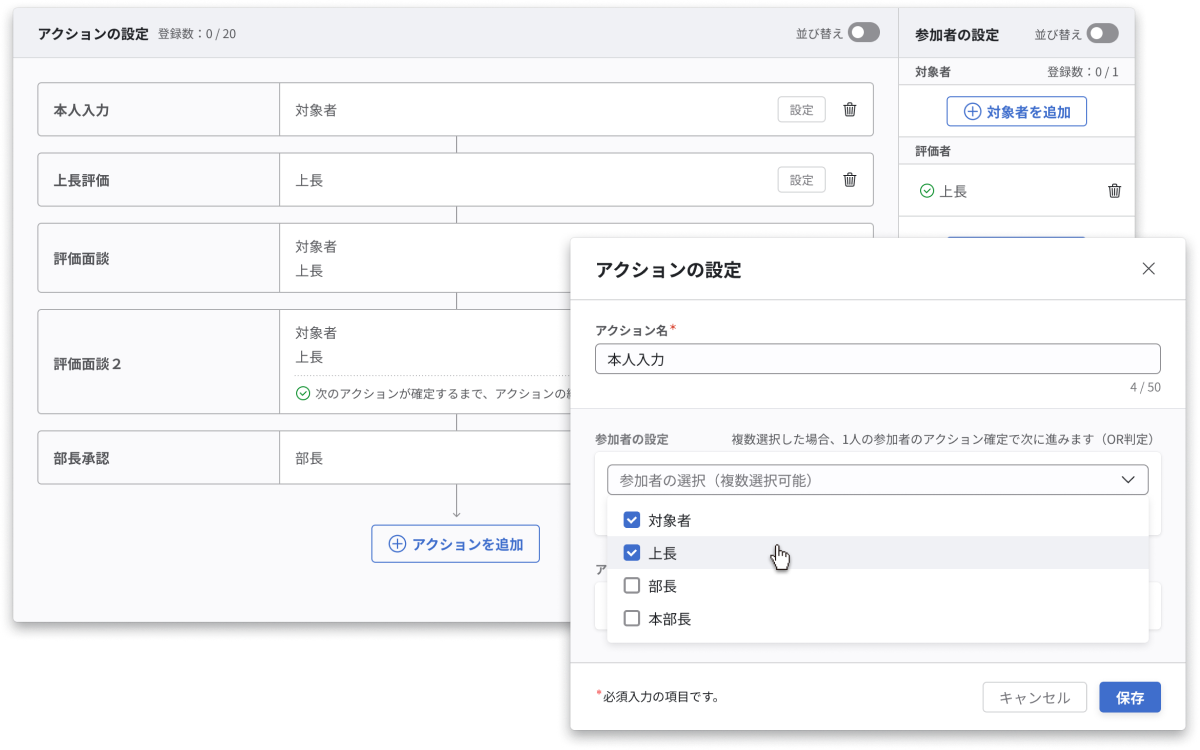Image resolution: width=1200 pixels, height=750 pixels.
Task: Toggle 並び替え switch in action settings header
Action: click(863, 33)
